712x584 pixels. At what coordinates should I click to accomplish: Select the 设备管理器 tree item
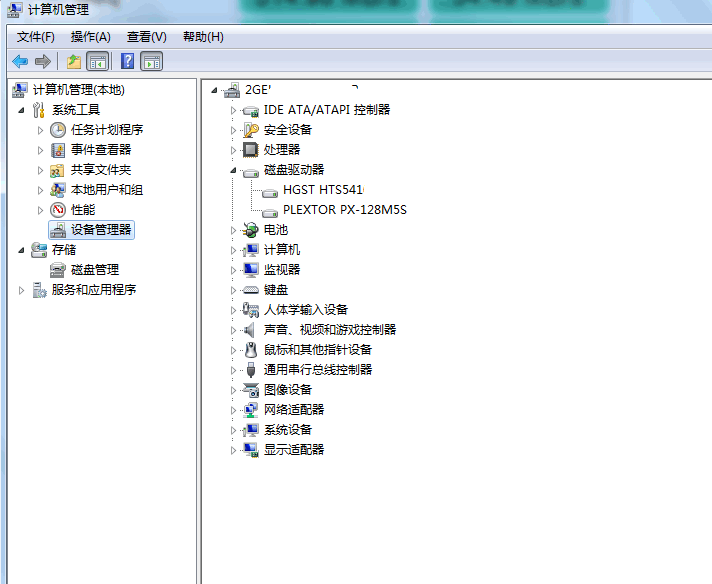point(101,230)
